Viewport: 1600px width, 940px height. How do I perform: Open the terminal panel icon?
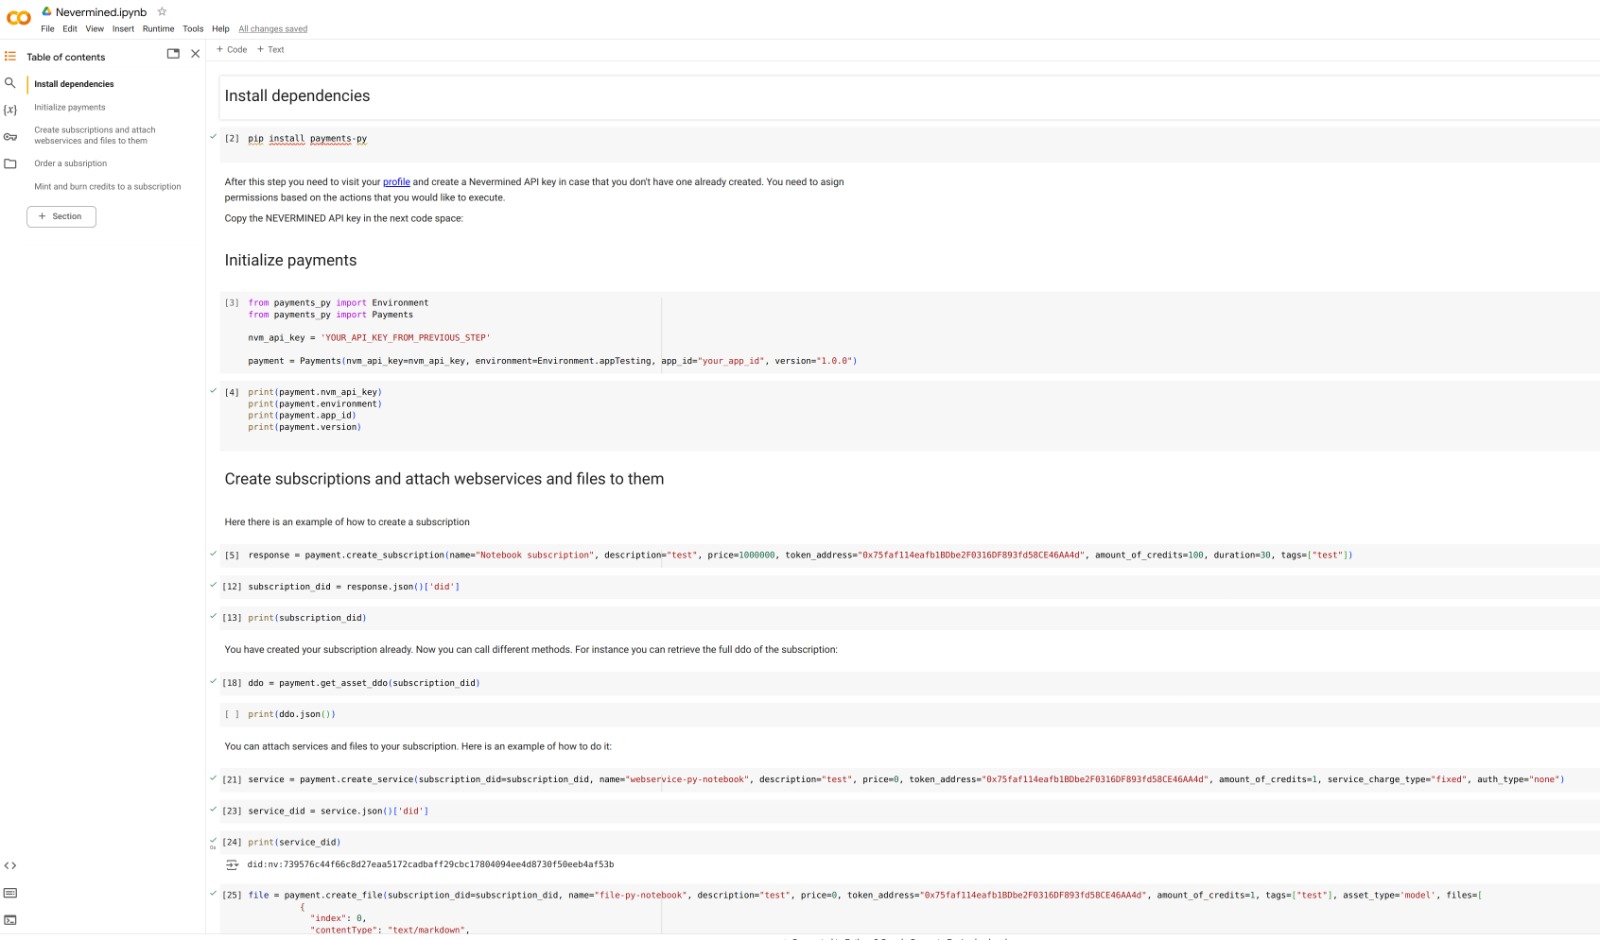10,920
